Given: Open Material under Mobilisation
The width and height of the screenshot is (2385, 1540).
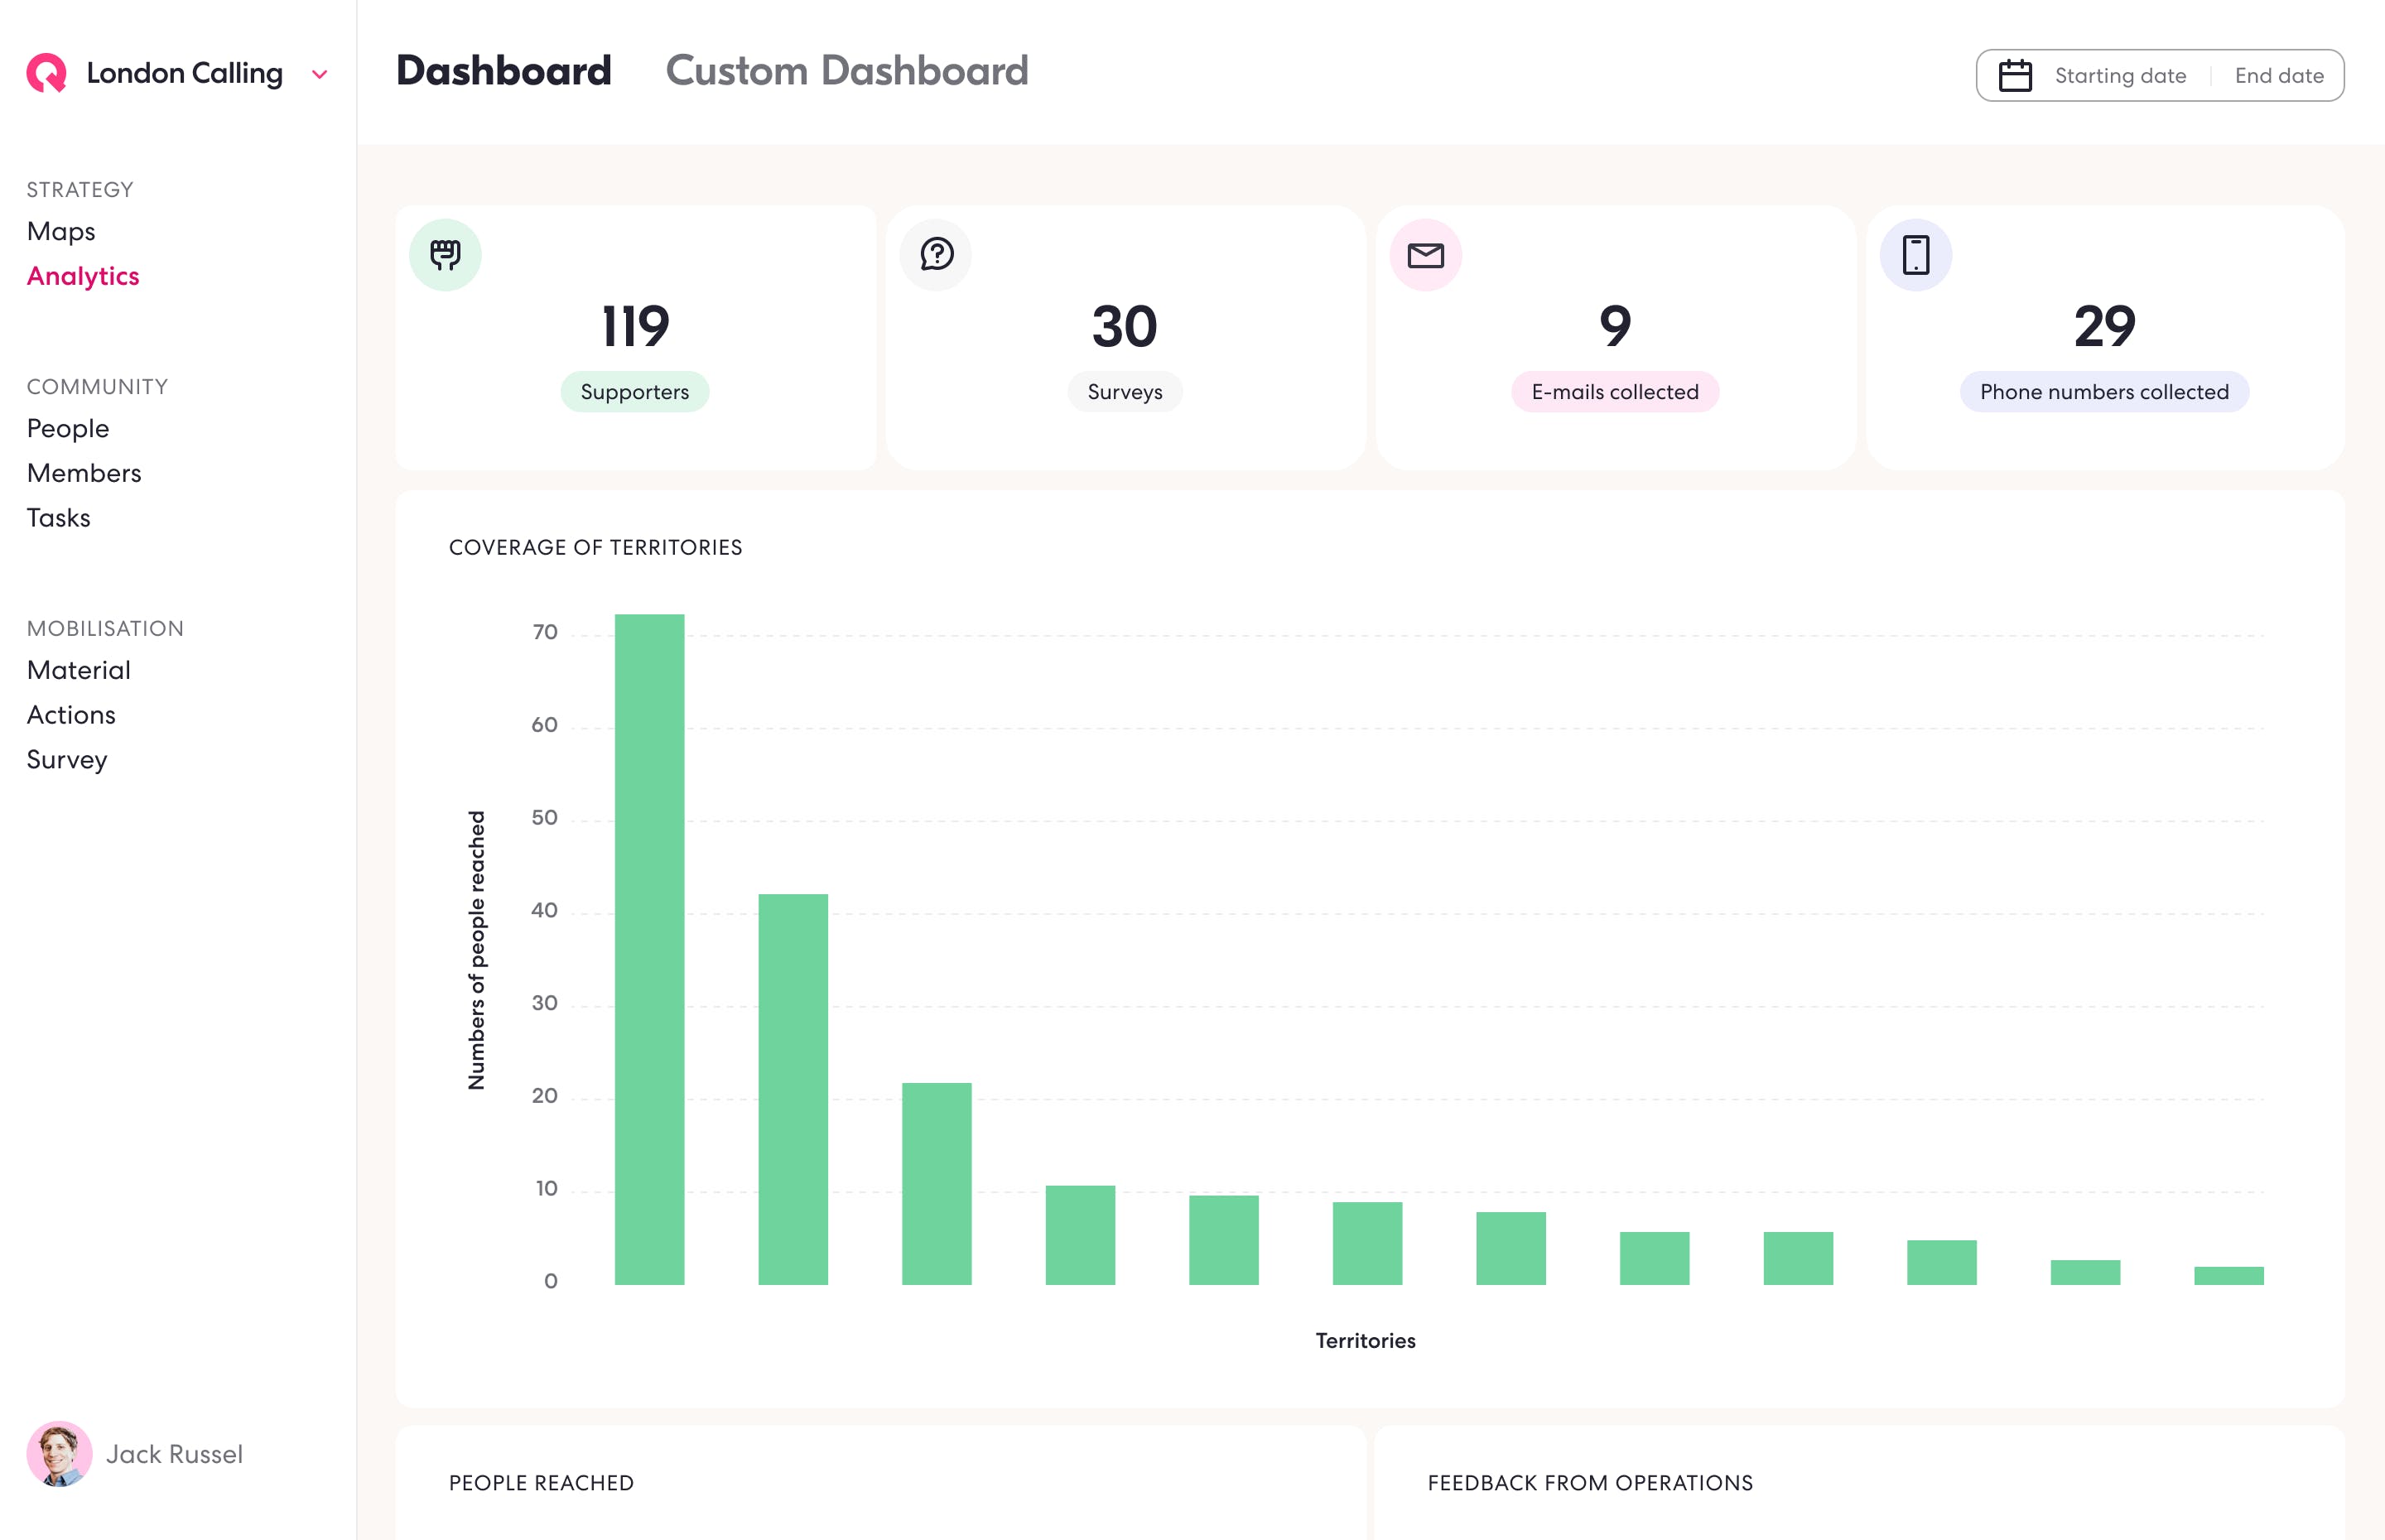Looking at the screenshot, I should tap(79, 670).
